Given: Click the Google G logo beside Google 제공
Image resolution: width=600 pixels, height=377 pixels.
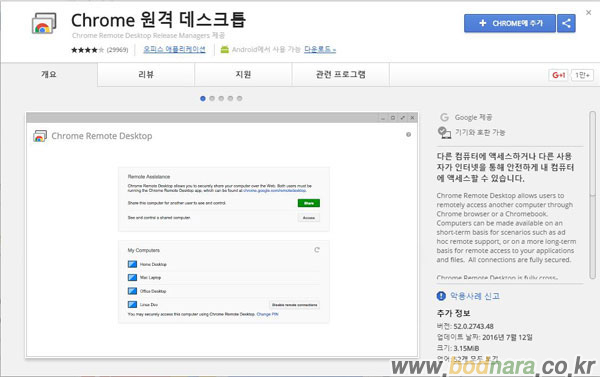Looking at the screenshot, I should pyautogui.click(x=444, y=117).
